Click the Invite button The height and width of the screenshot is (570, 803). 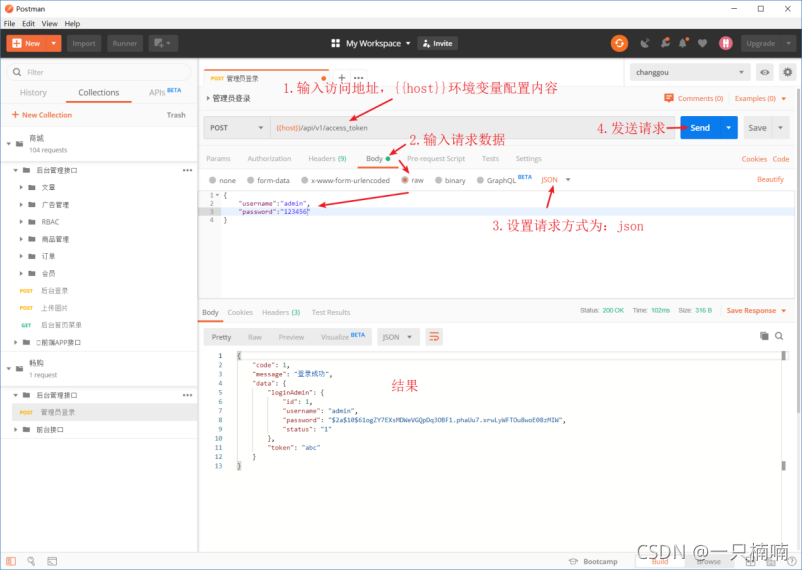pos(438,44)
